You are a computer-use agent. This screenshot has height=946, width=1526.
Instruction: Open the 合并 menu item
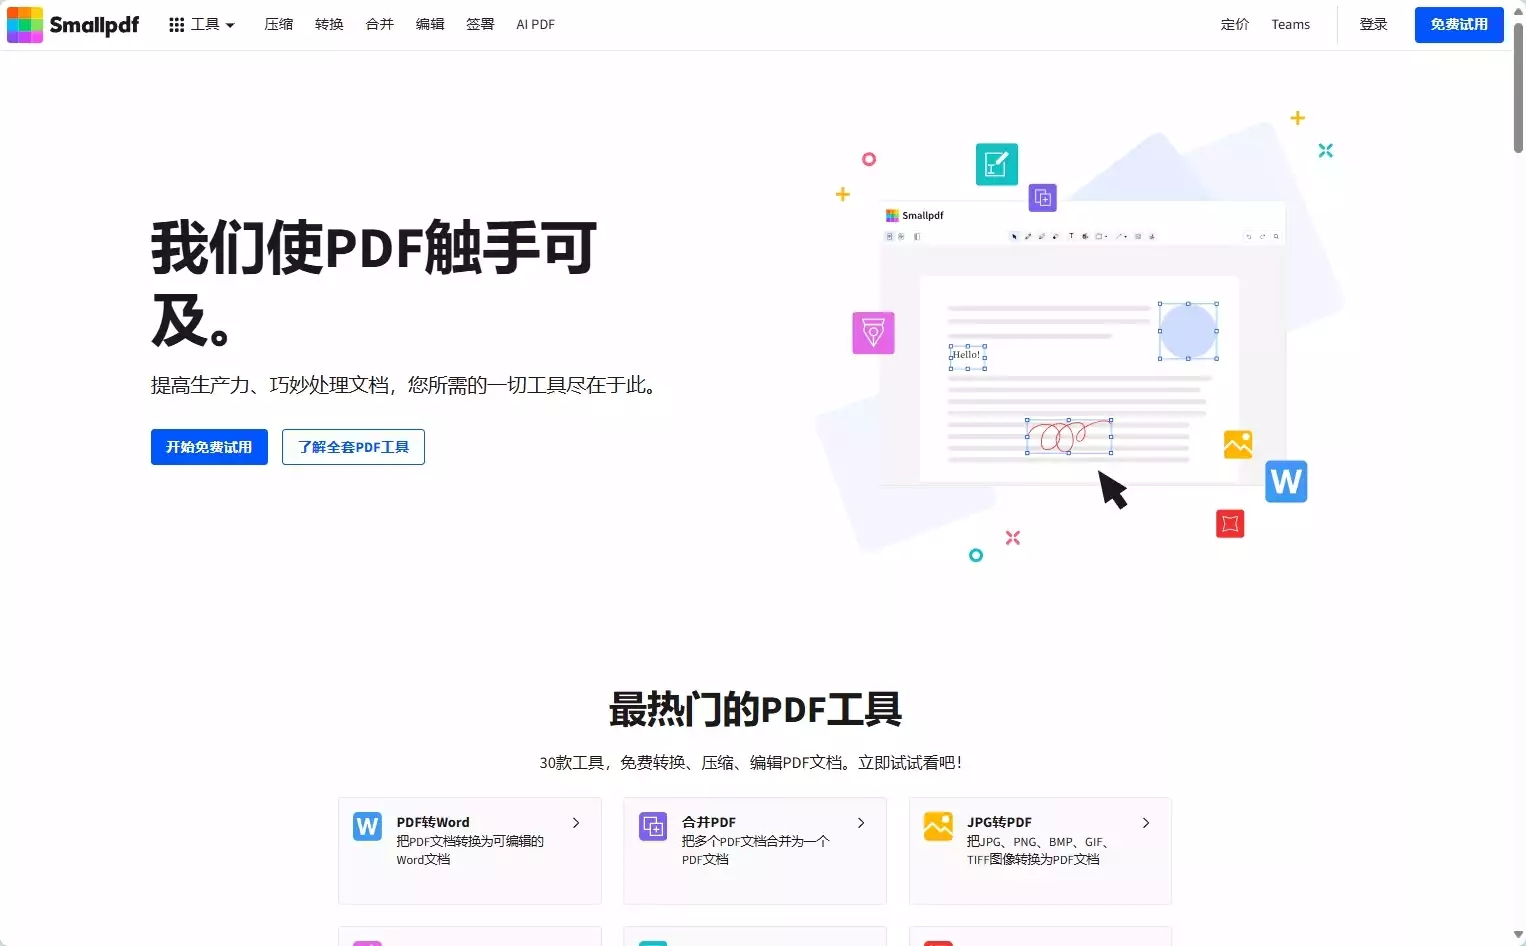coord(380,24)
